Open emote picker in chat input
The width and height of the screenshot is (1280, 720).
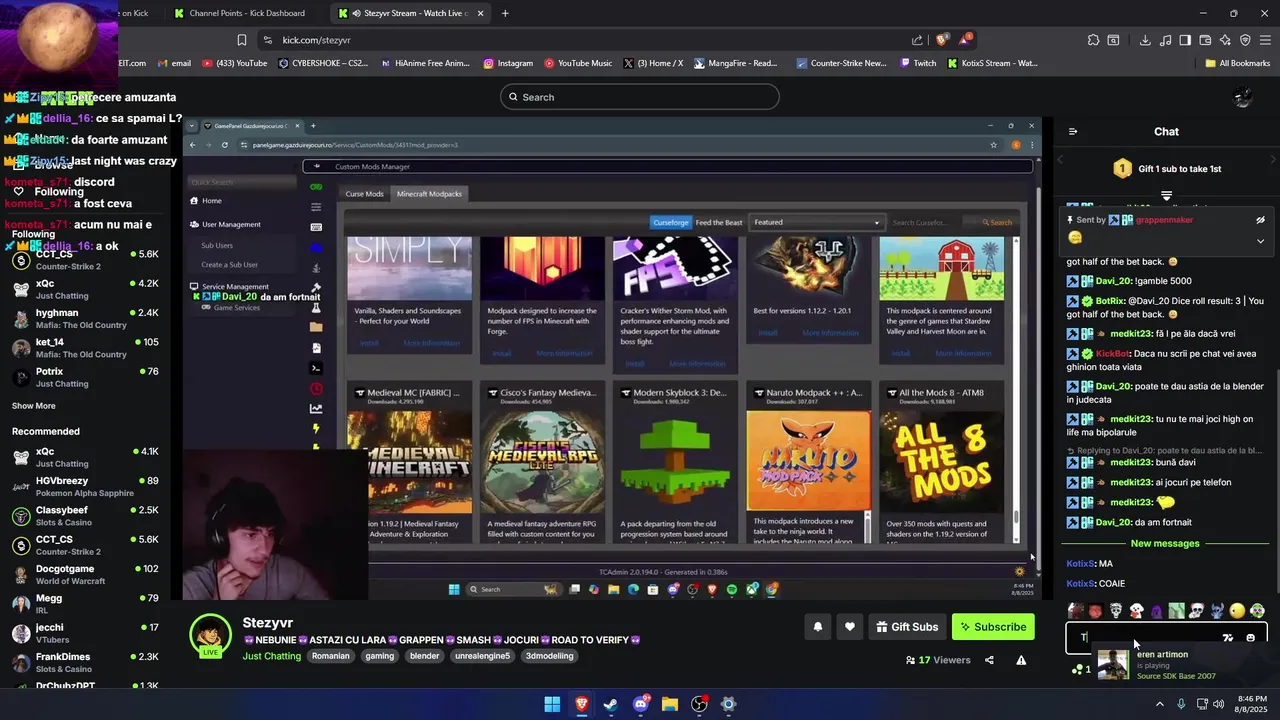(1250, 637)
